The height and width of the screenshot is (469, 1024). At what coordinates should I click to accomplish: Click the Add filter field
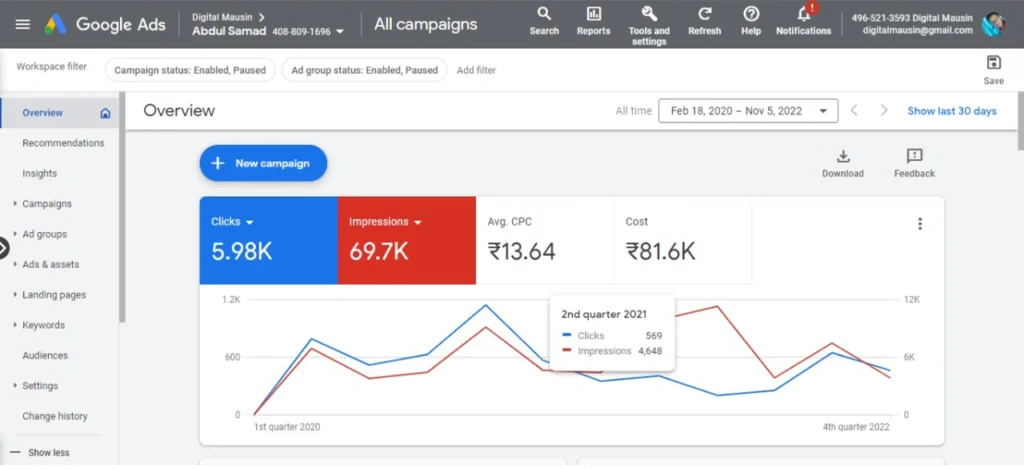476,70
